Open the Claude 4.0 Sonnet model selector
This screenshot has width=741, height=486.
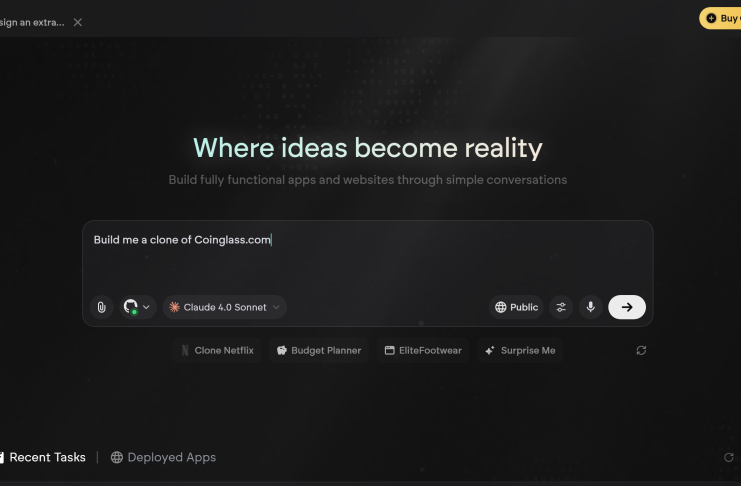click(x=224, y=307)
